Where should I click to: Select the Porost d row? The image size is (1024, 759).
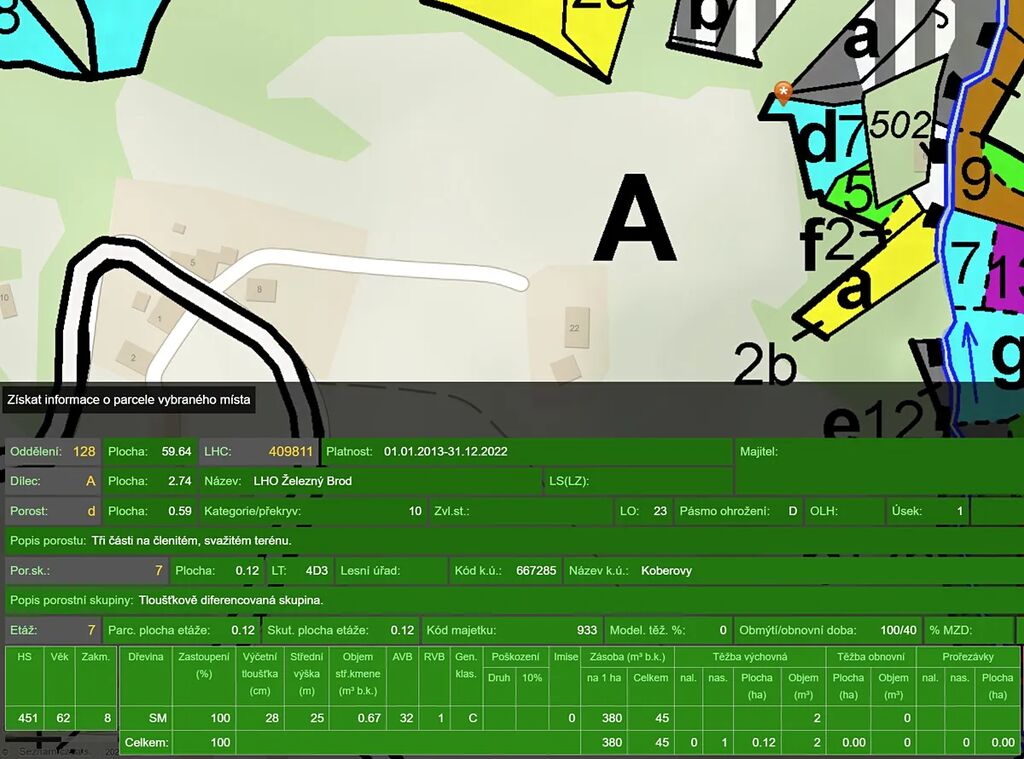pos(53,511)
